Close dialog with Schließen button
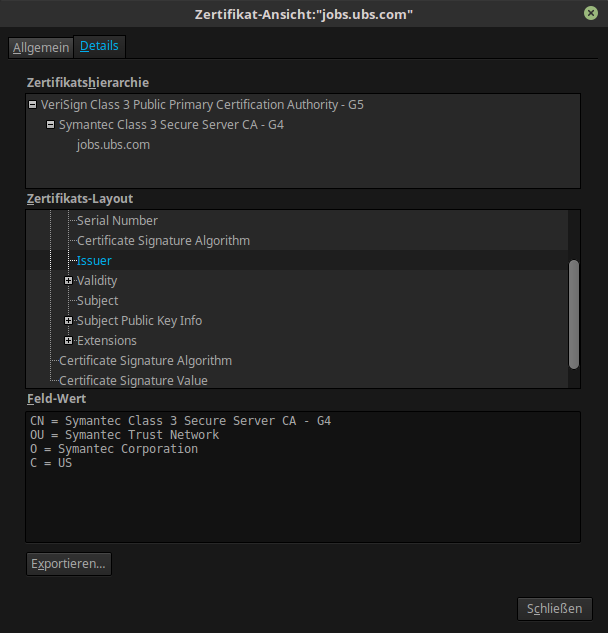Screen dimensions: 608x633 555,609
